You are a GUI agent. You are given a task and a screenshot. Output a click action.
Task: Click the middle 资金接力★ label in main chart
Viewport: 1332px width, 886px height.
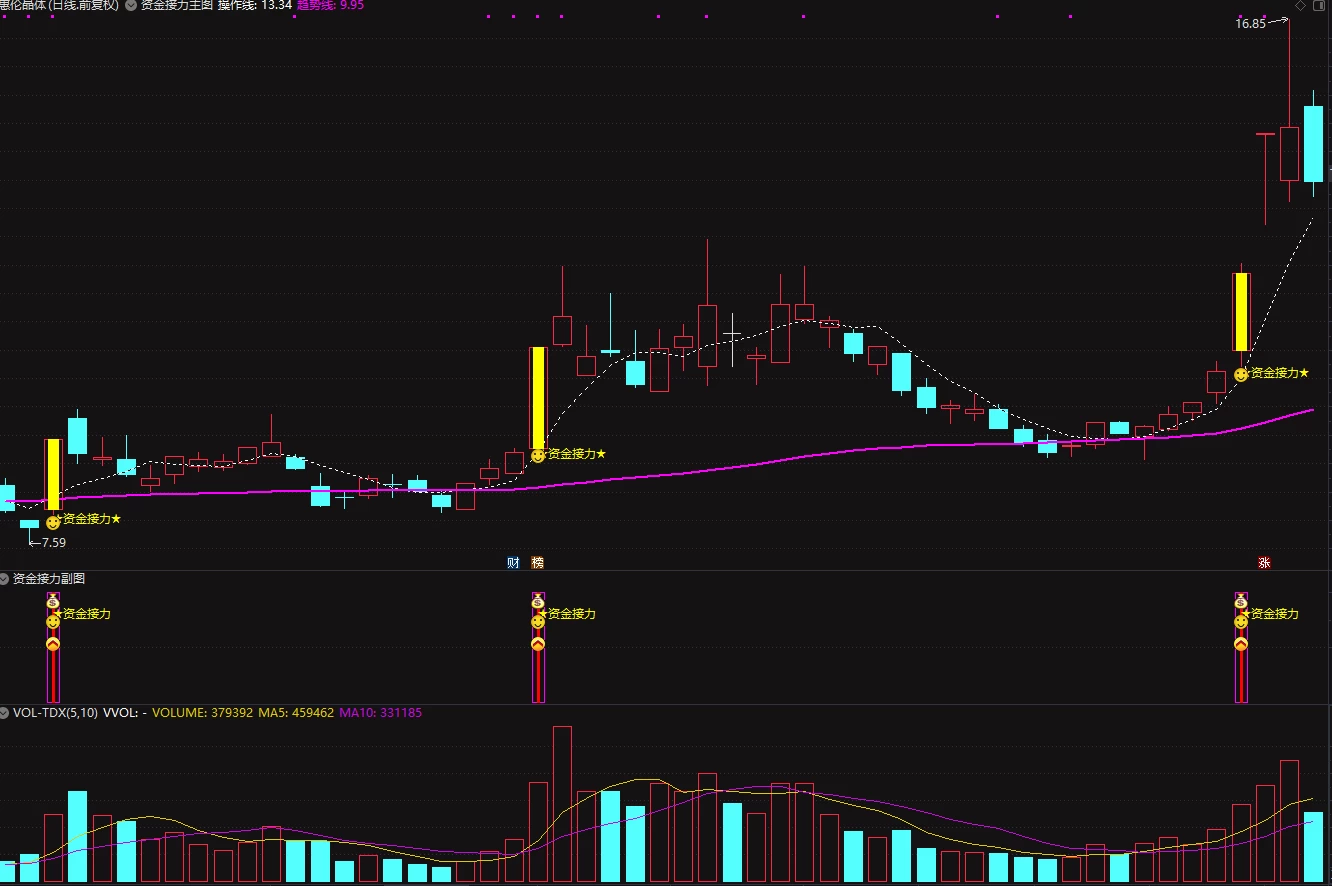tap(577, 454)
